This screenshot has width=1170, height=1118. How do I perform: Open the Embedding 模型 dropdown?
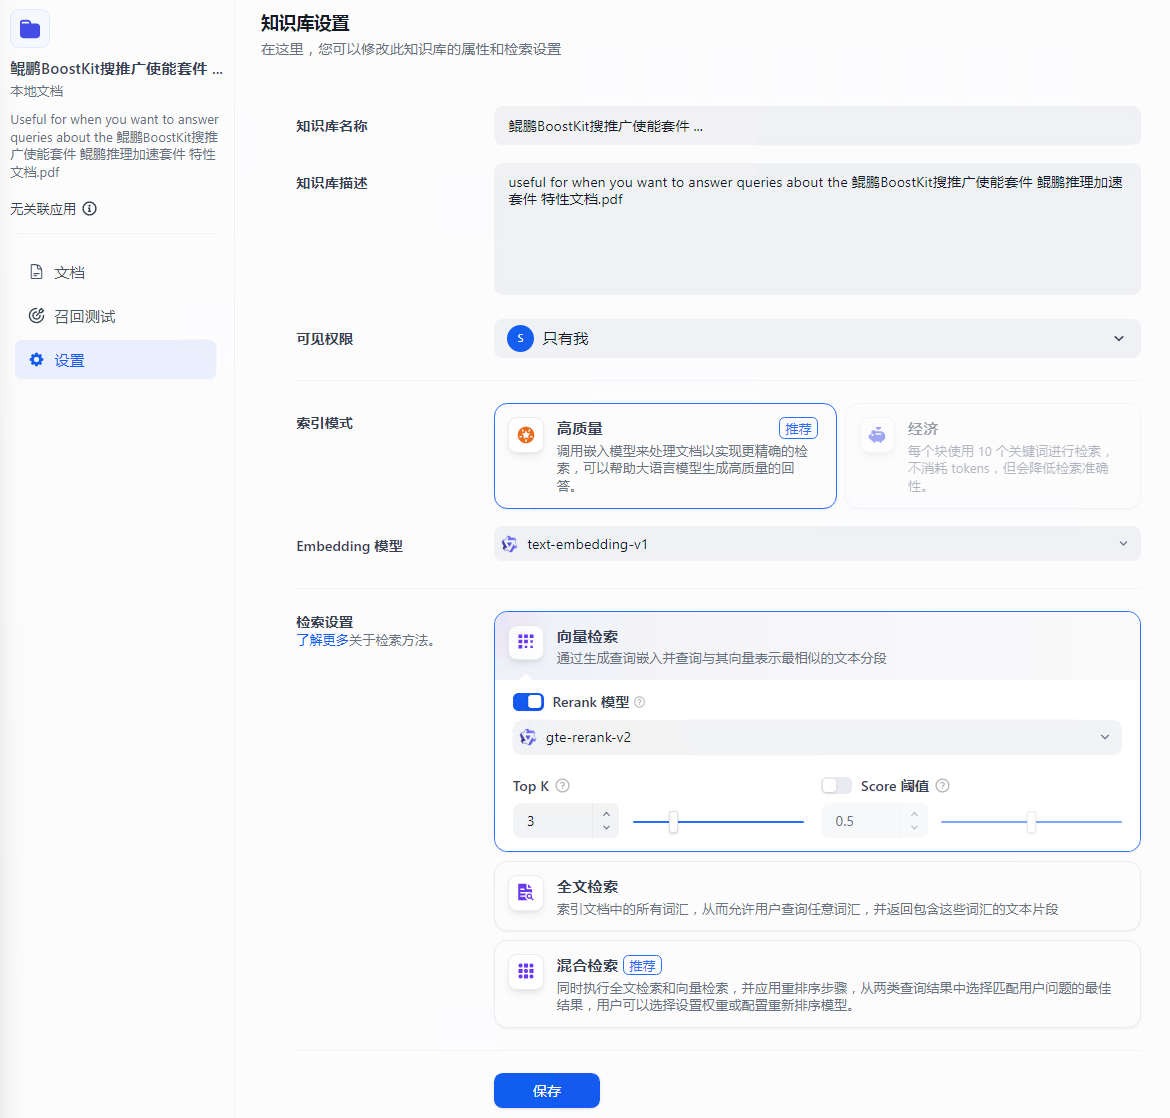point(817,544)
